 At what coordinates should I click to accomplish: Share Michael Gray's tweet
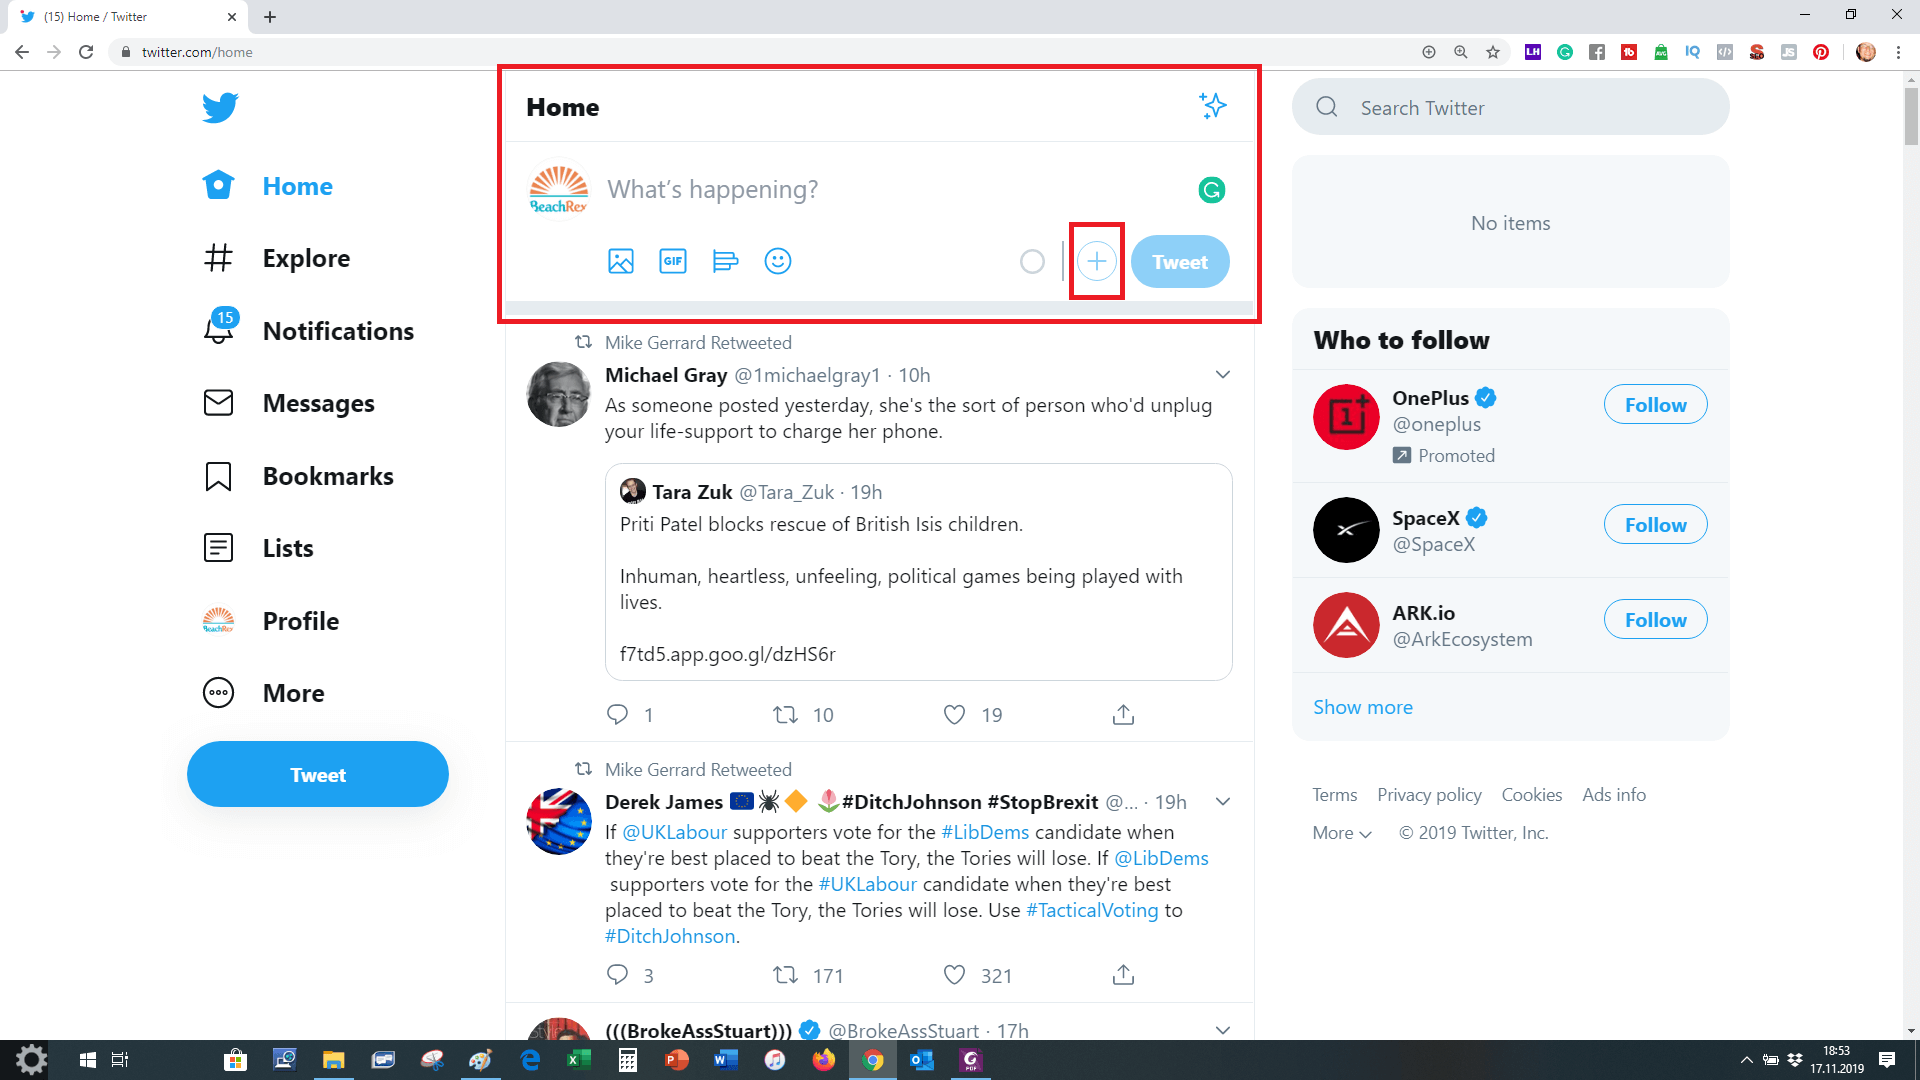[x=1123, y=715]
